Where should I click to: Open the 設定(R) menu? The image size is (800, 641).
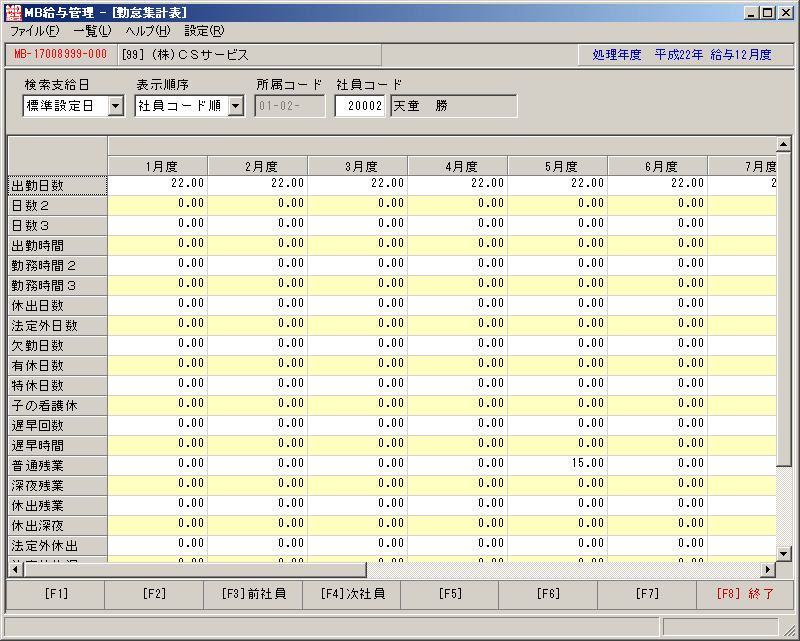pos(204,31)
